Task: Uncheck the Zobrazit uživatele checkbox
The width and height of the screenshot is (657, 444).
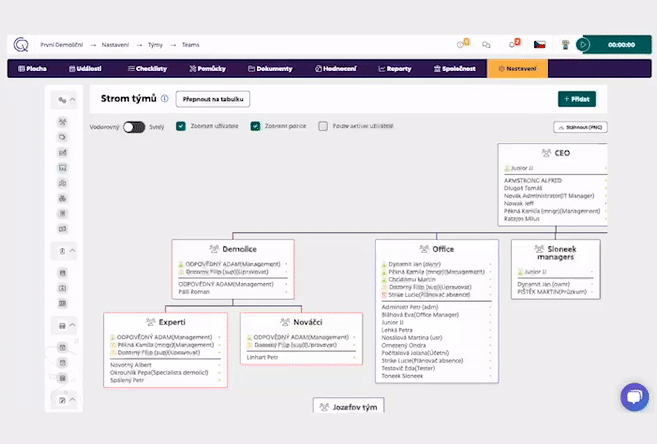Action: coord(181,126)
